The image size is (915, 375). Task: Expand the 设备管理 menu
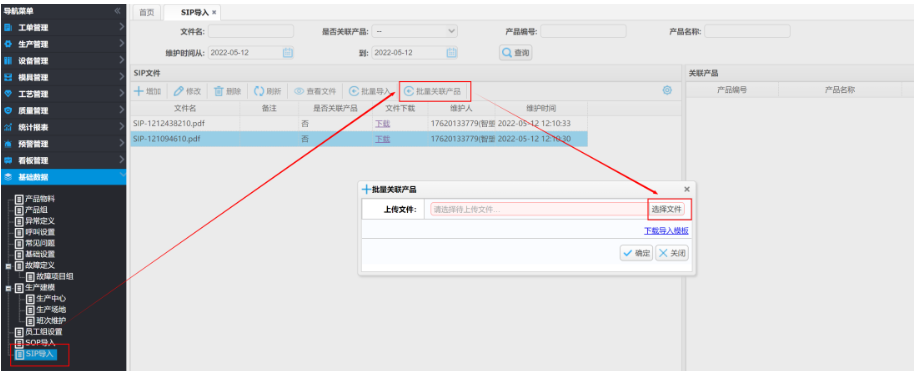[x=63, y=61]
